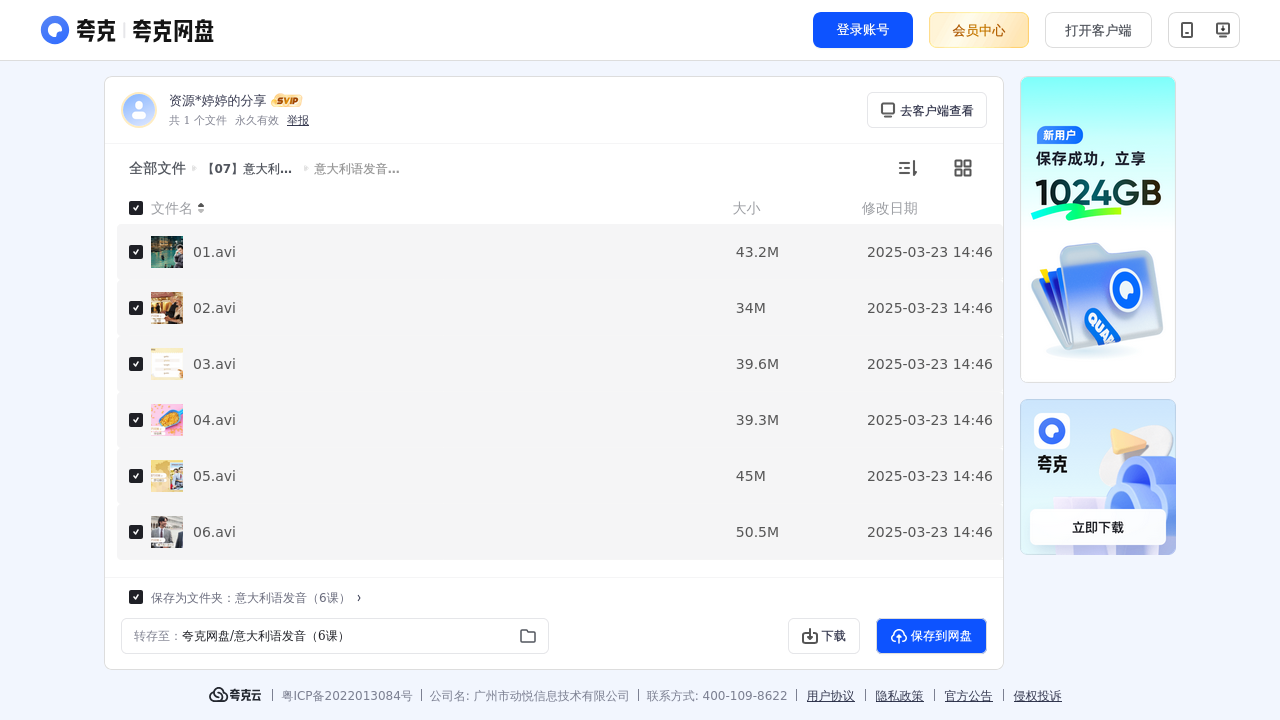Open thumbnail of 05.avi

tap(167, 476)
